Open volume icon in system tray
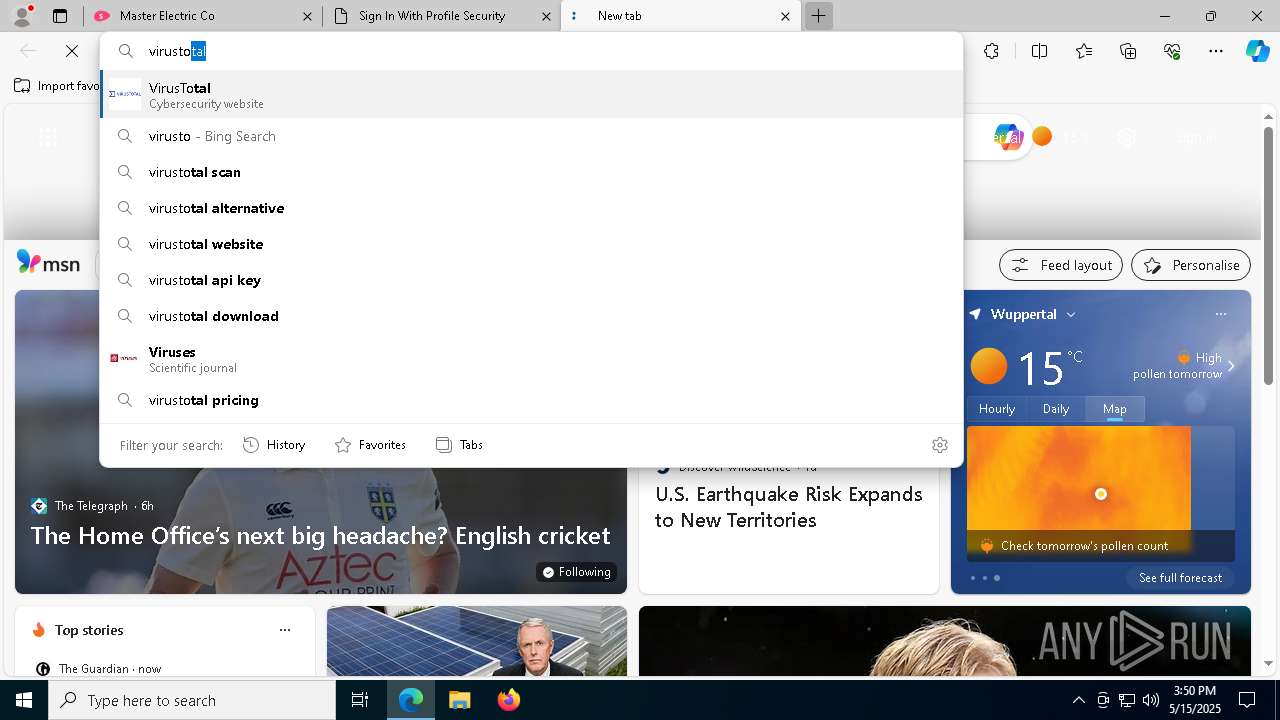Viewport: 1280px width, 720px height. (1150, 700)
